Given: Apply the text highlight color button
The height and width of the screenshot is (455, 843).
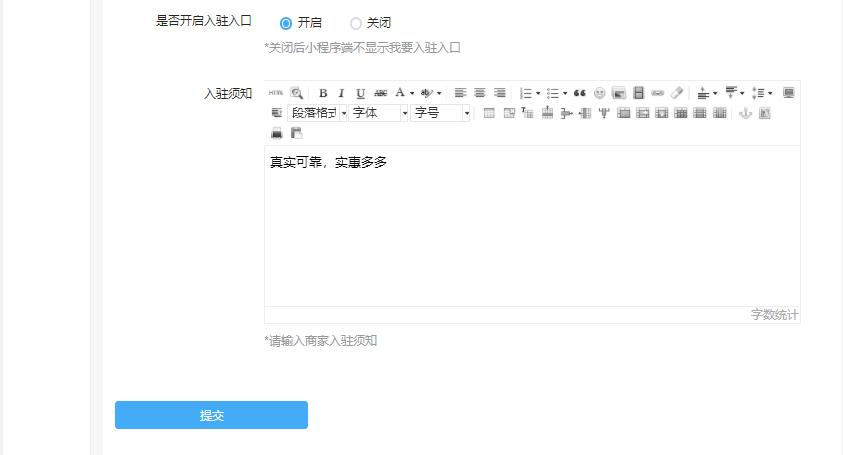Looking at the screenshot, I should [x=427, y=93].
